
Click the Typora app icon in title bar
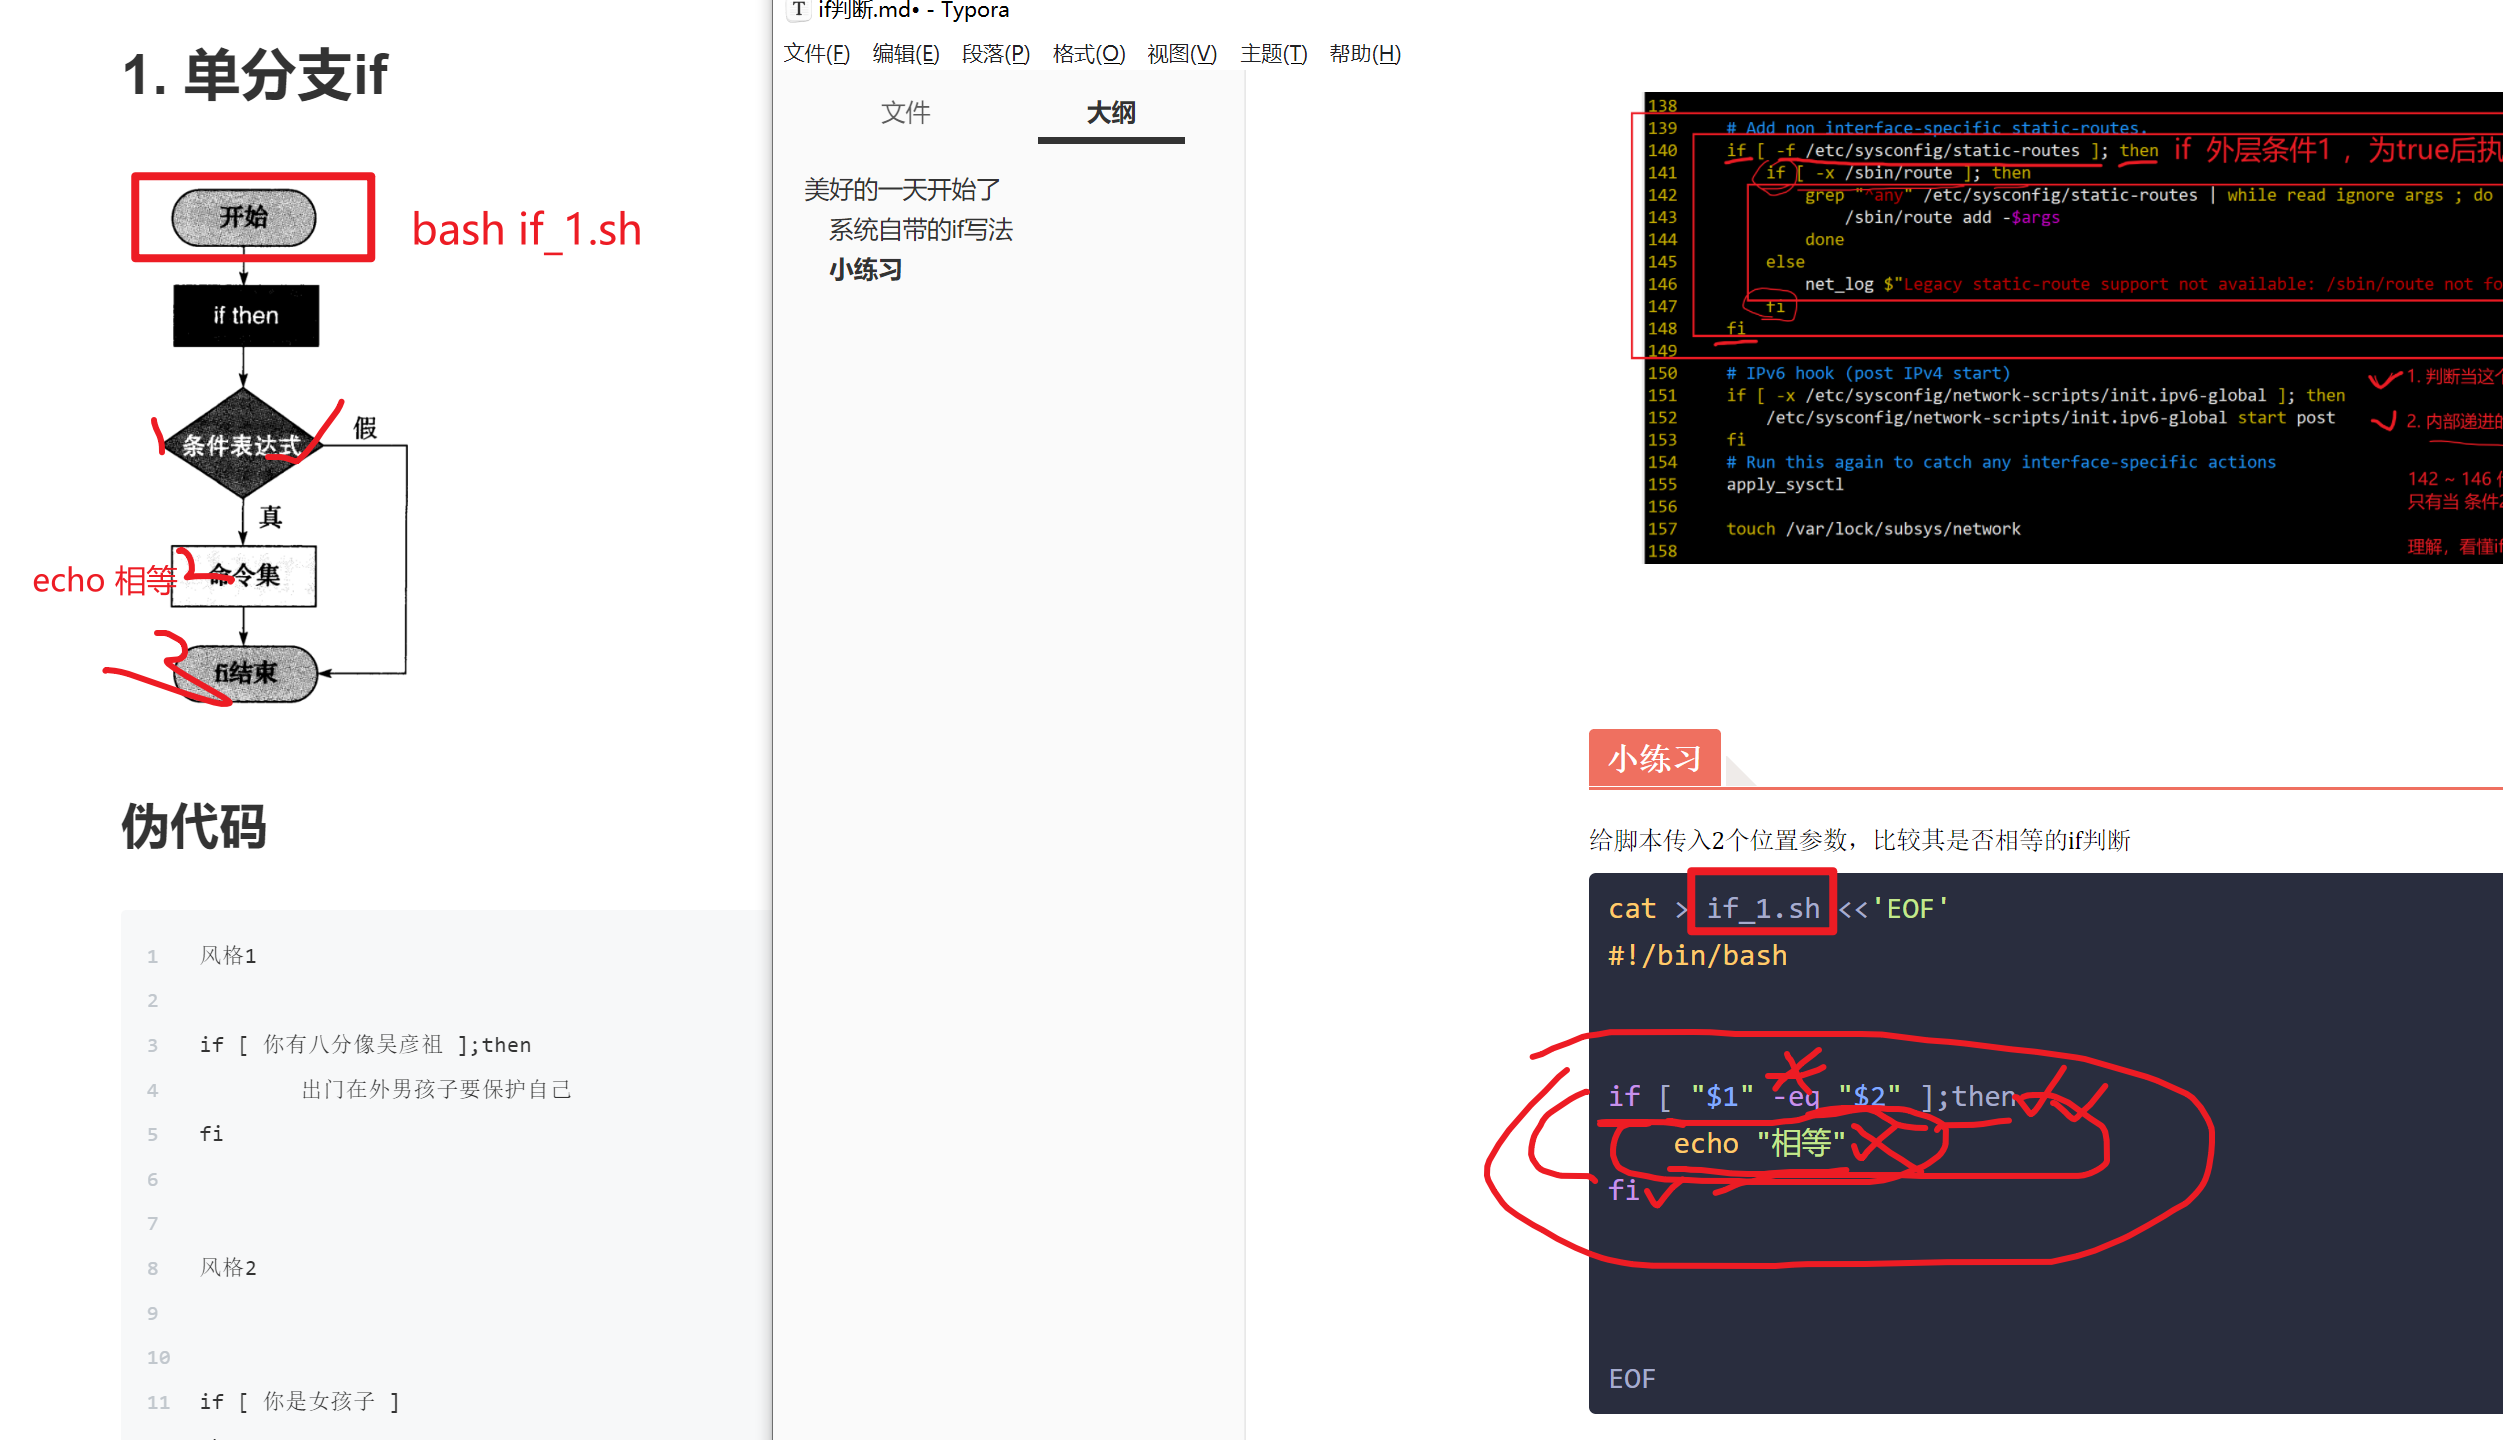pyautogui.click(x=798, y=10)
